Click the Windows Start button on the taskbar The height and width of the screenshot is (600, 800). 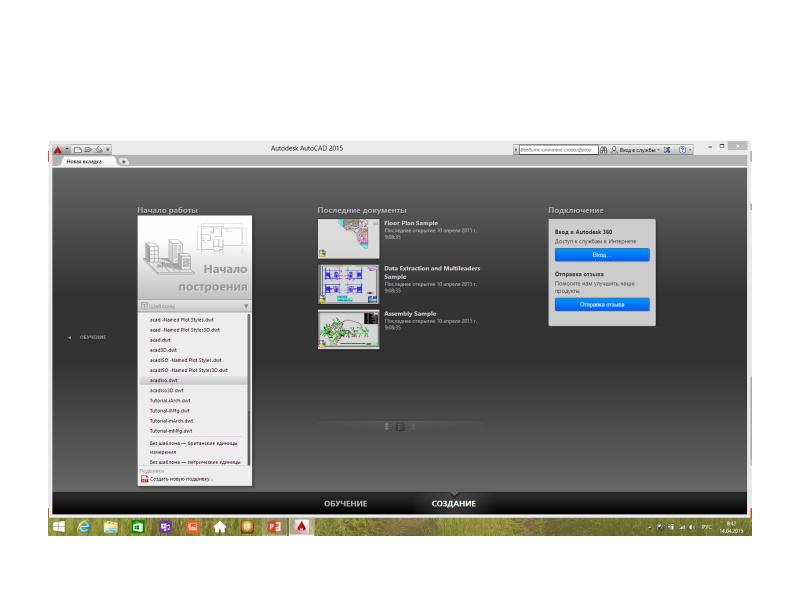59,527
